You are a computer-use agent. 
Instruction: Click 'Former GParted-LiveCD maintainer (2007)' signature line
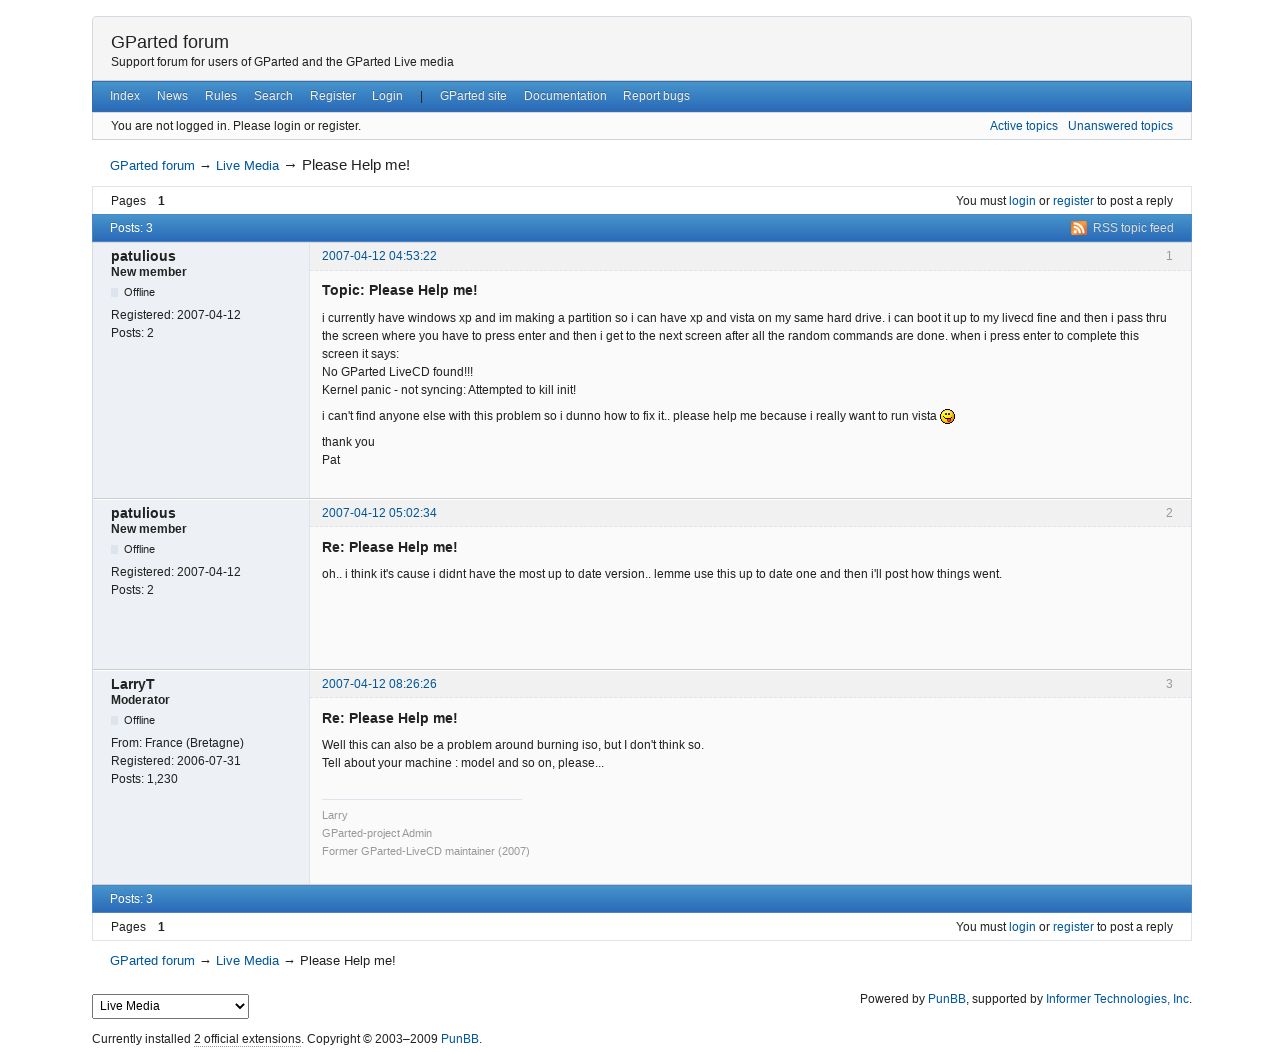tap(425, 851)
